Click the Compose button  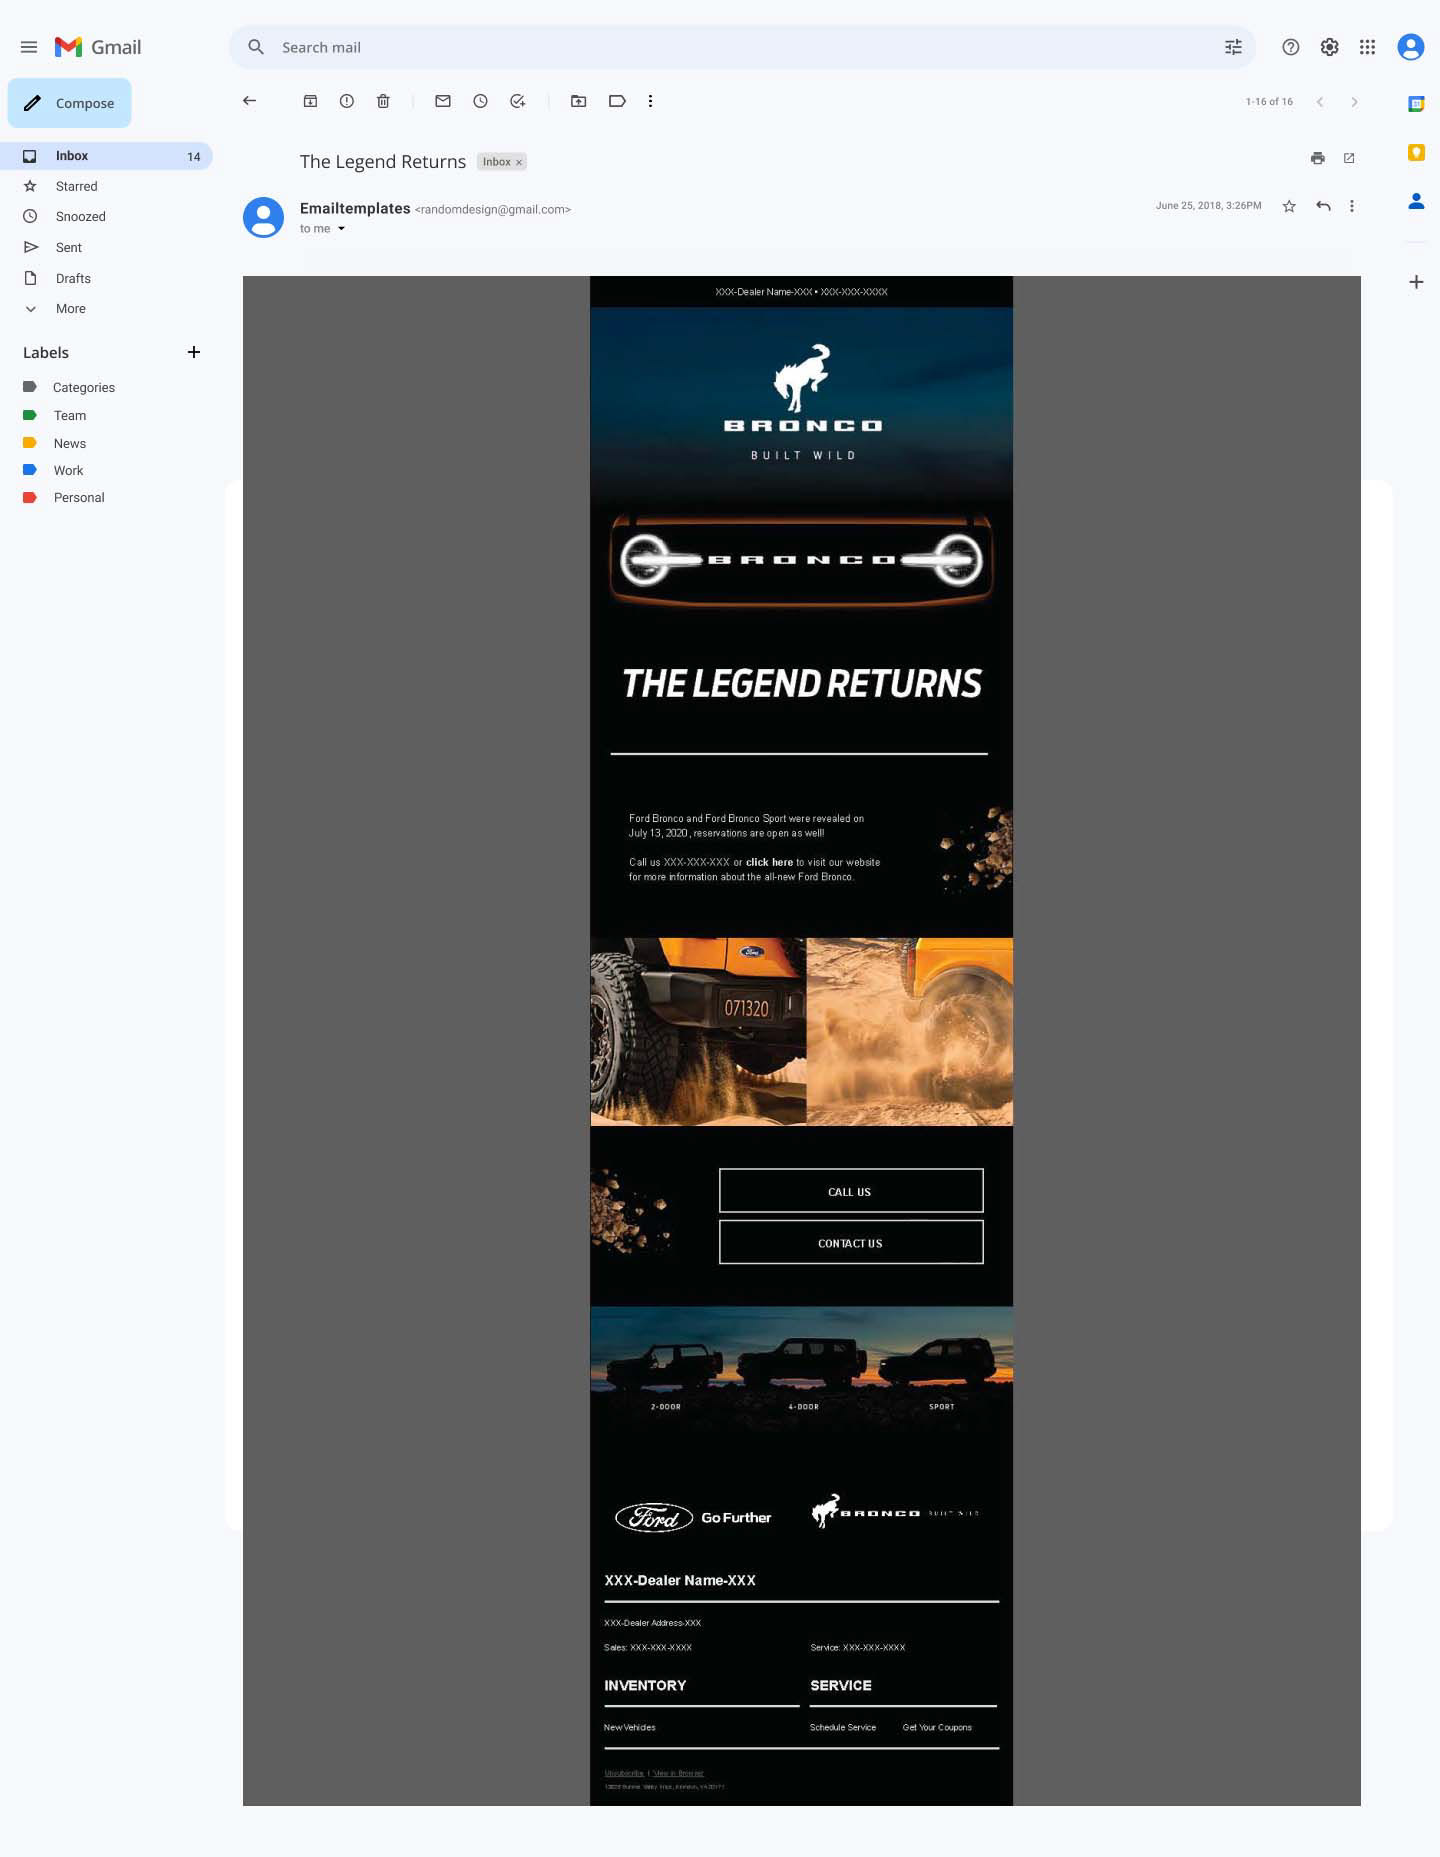(x=70, y=103)
